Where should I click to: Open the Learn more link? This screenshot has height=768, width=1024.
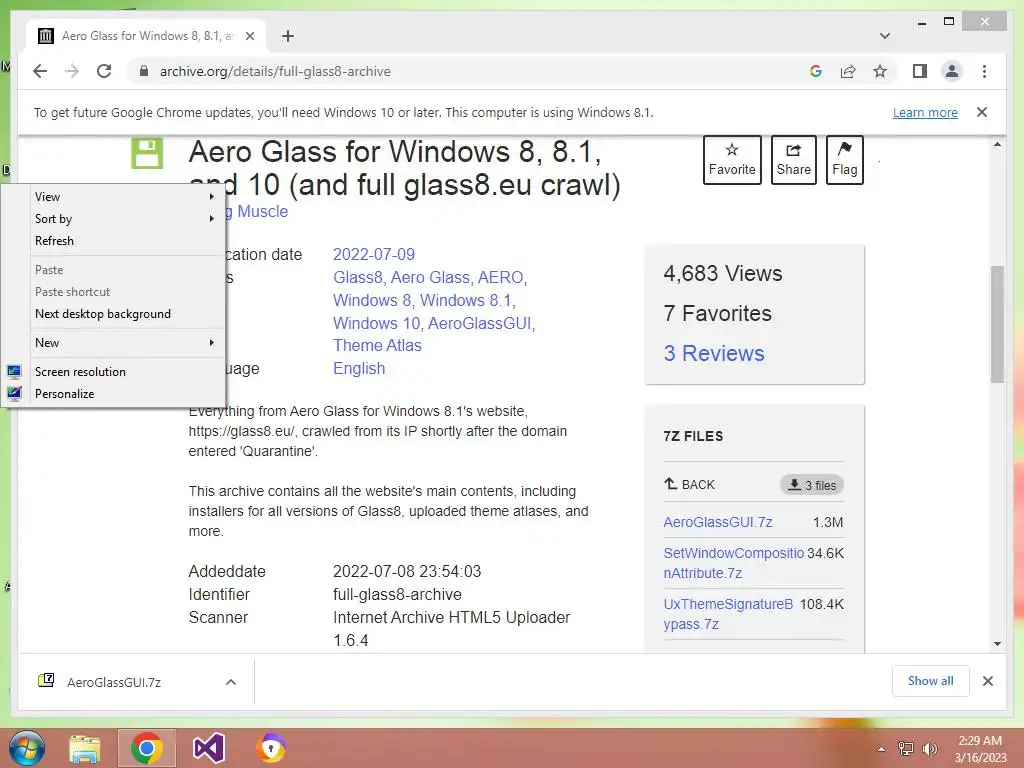[925, 112]
